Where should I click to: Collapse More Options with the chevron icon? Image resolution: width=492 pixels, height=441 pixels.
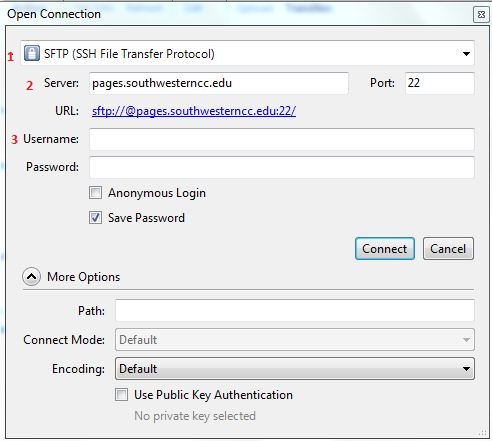(31, 277)
